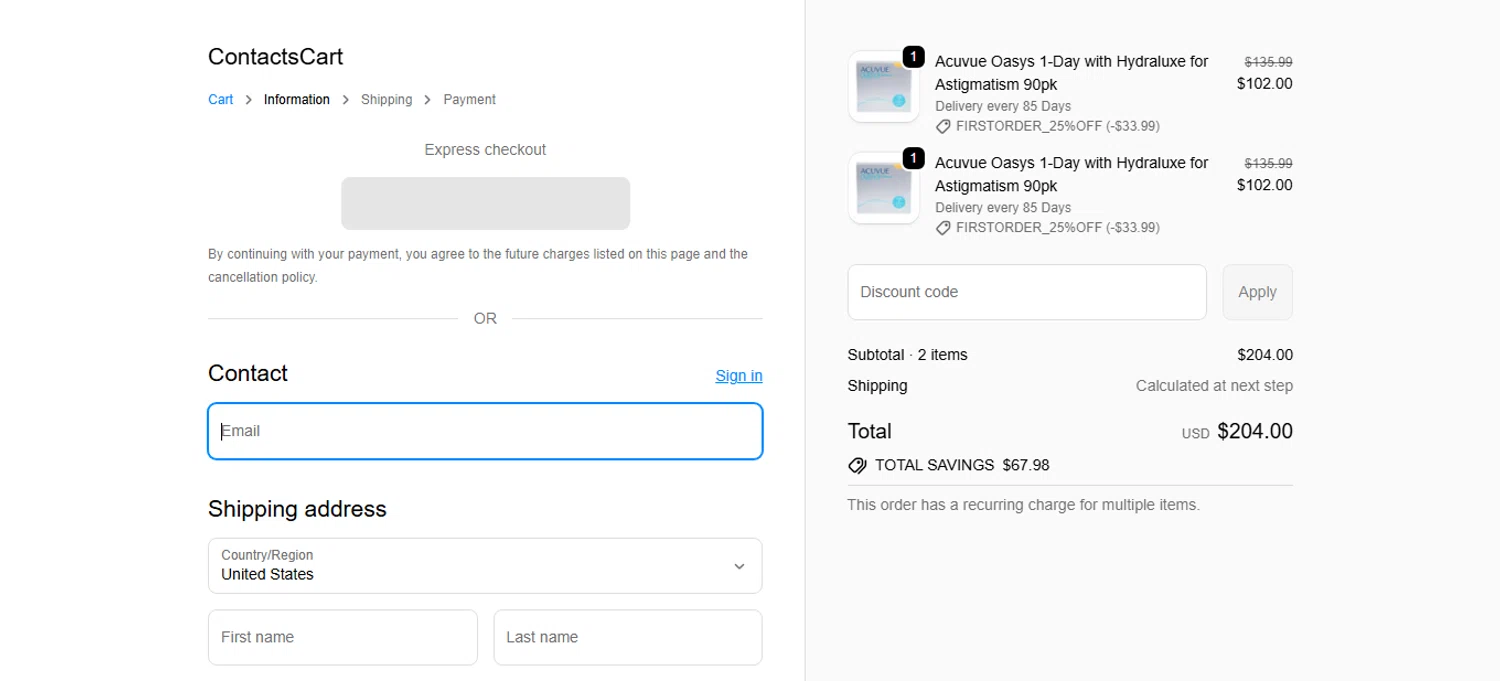Click Discount code input field
This screenshot has height=681, width=1500.
pos(1027,292)
